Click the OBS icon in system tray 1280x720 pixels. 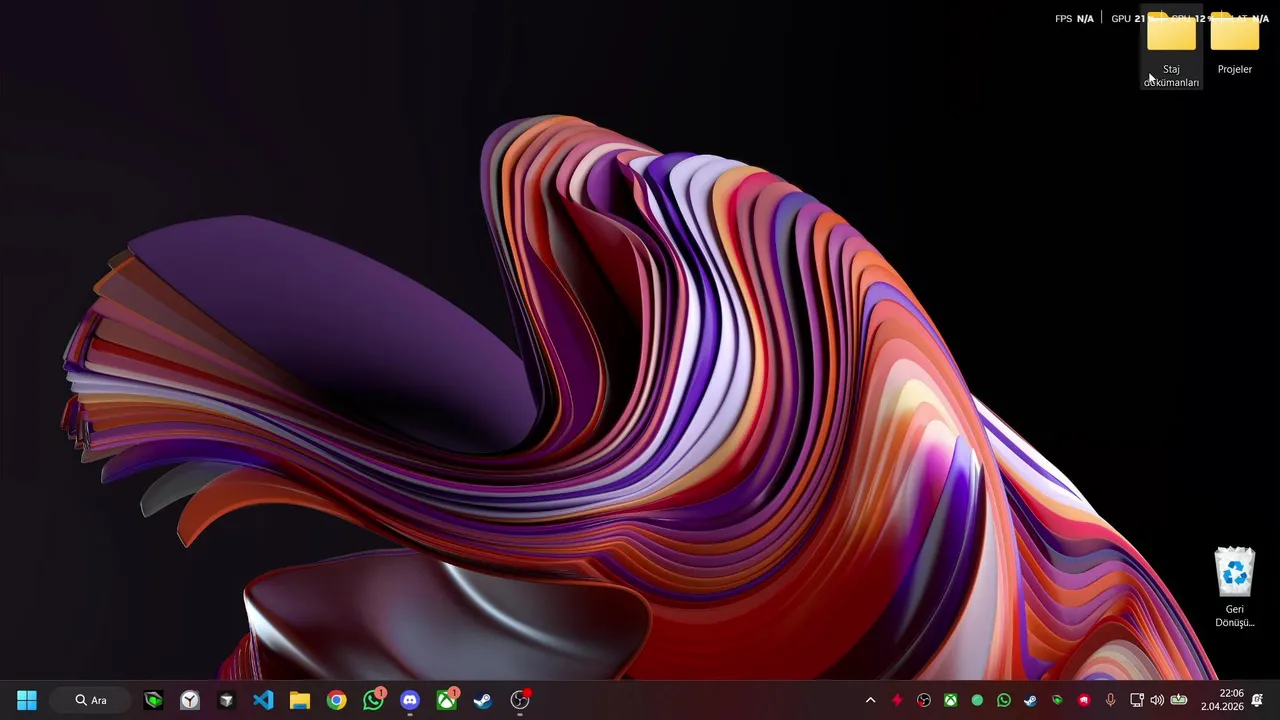[x=924, y=700]
